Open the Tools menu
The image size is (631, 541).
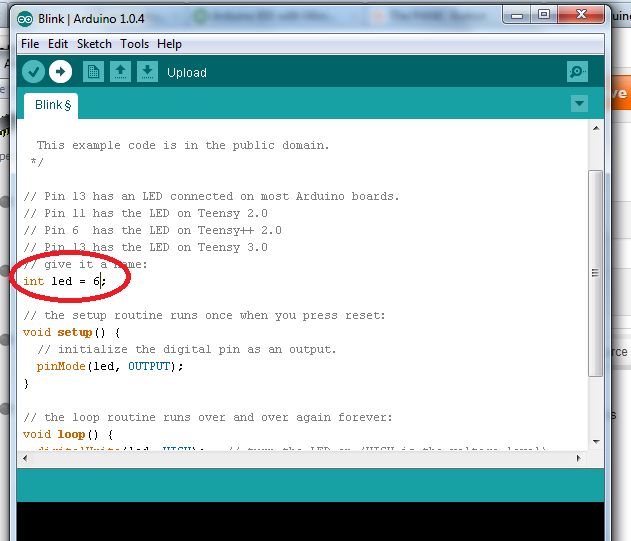coord(134,44)
